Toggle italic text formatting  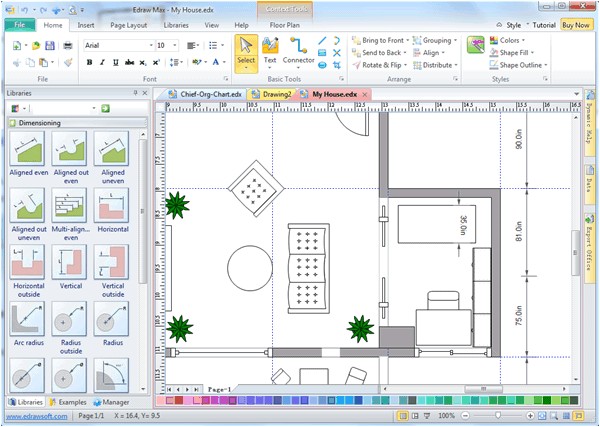(x=102, y=62)
